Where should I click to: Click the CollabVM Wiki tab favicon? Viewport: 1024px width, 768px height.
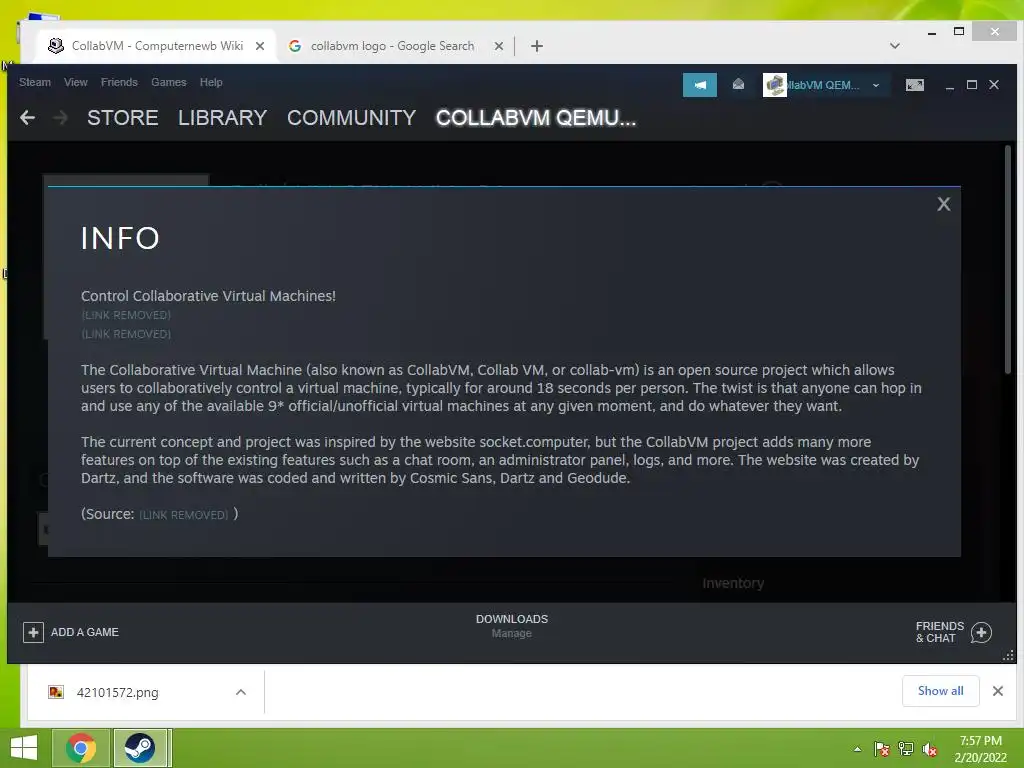[56, 46]
